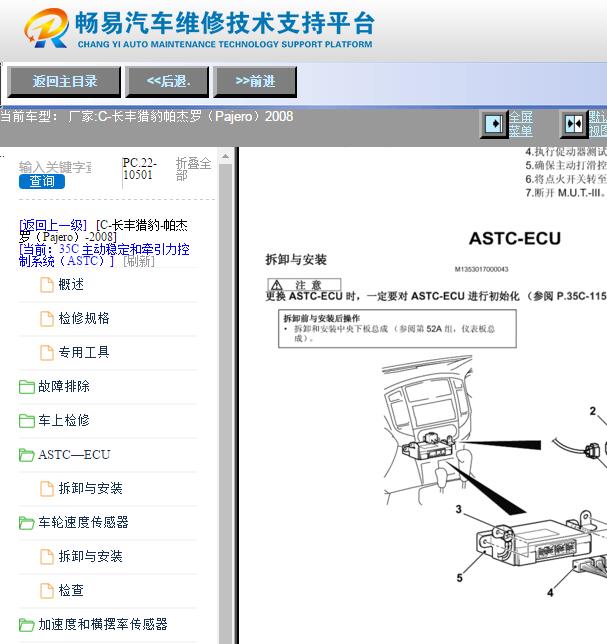Click the sidebar scrollbar up arrow
607x644 pixels.
click(x=225, y=156)
